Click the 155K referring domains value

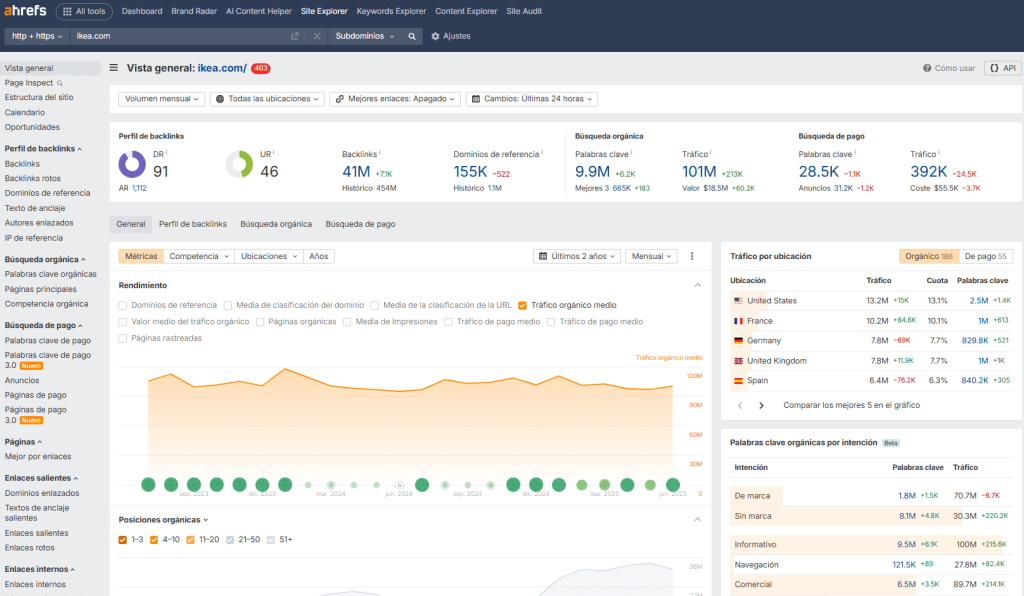470,172
